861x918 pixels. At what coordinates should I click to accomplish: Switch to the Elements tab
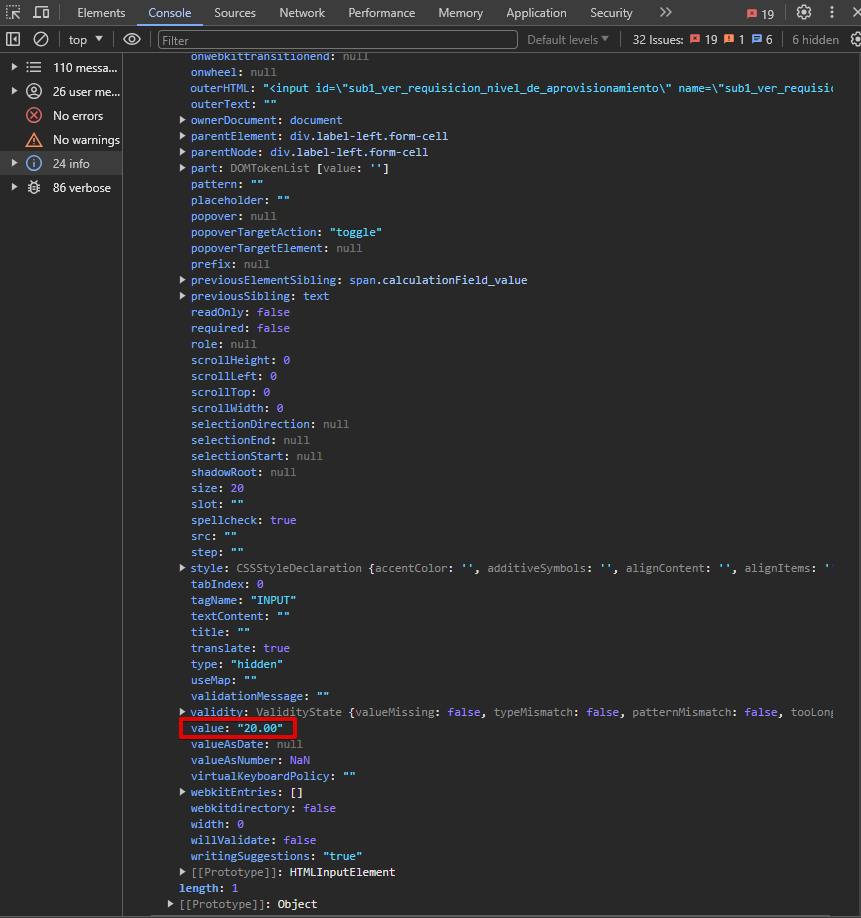(101, 13)
